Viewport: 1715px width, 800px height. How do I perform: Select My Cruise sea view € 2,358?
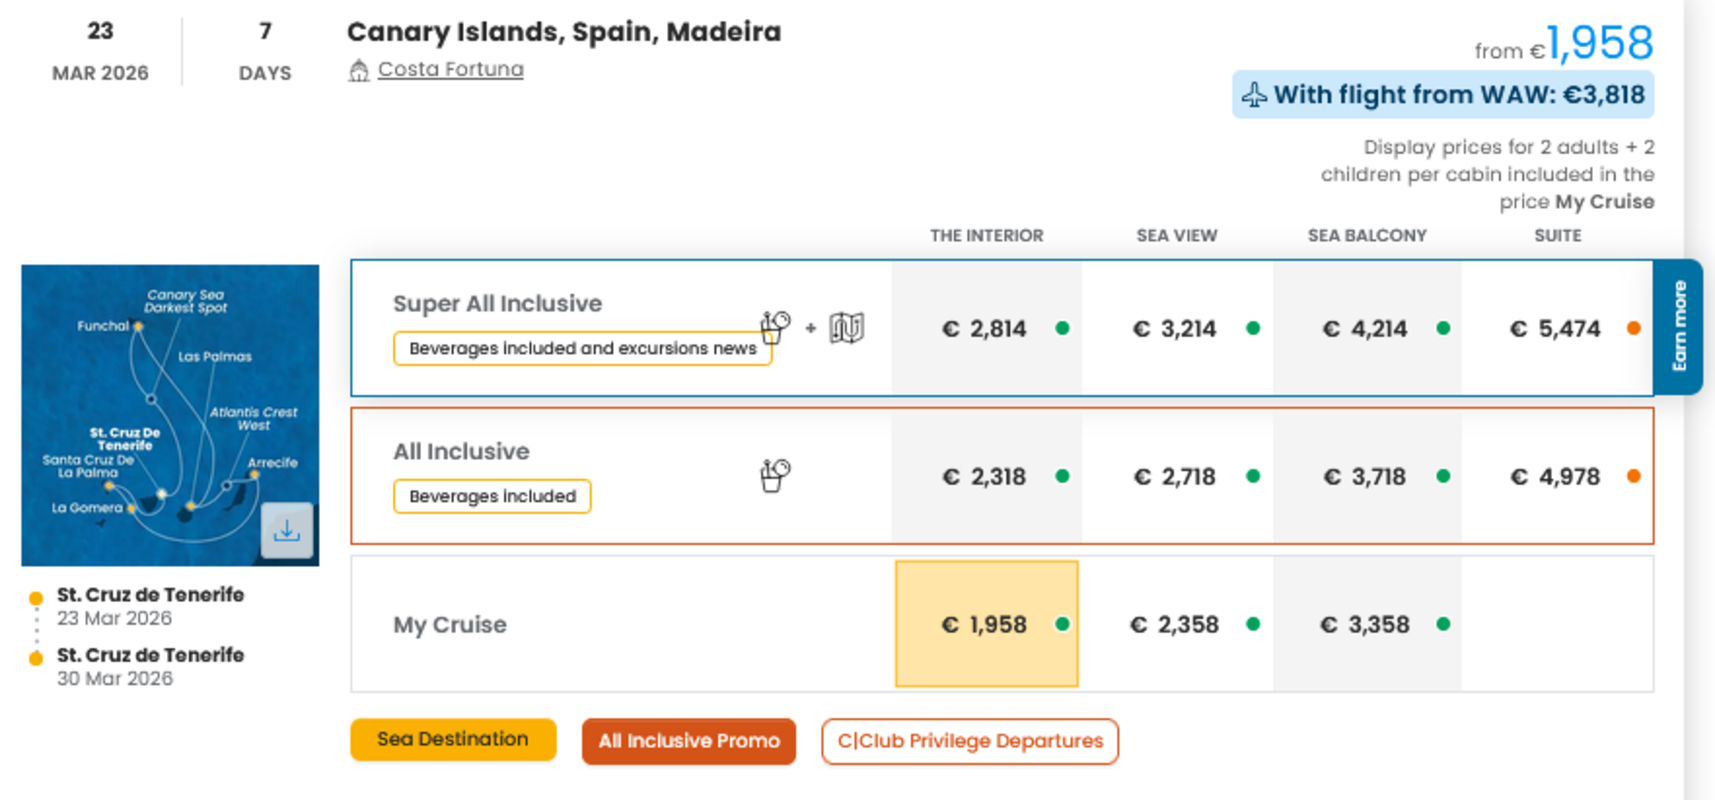[x=1176, y=625]
